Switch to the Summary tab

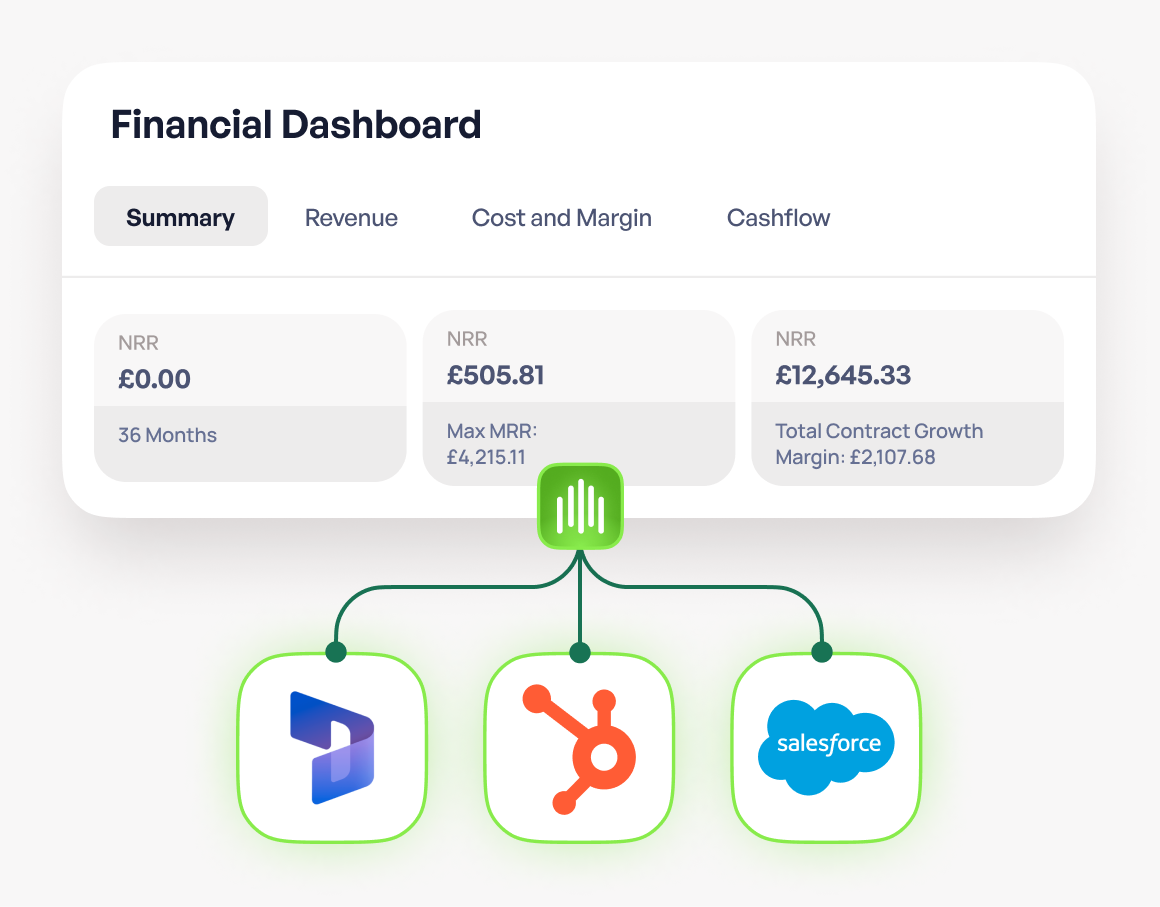180,217
